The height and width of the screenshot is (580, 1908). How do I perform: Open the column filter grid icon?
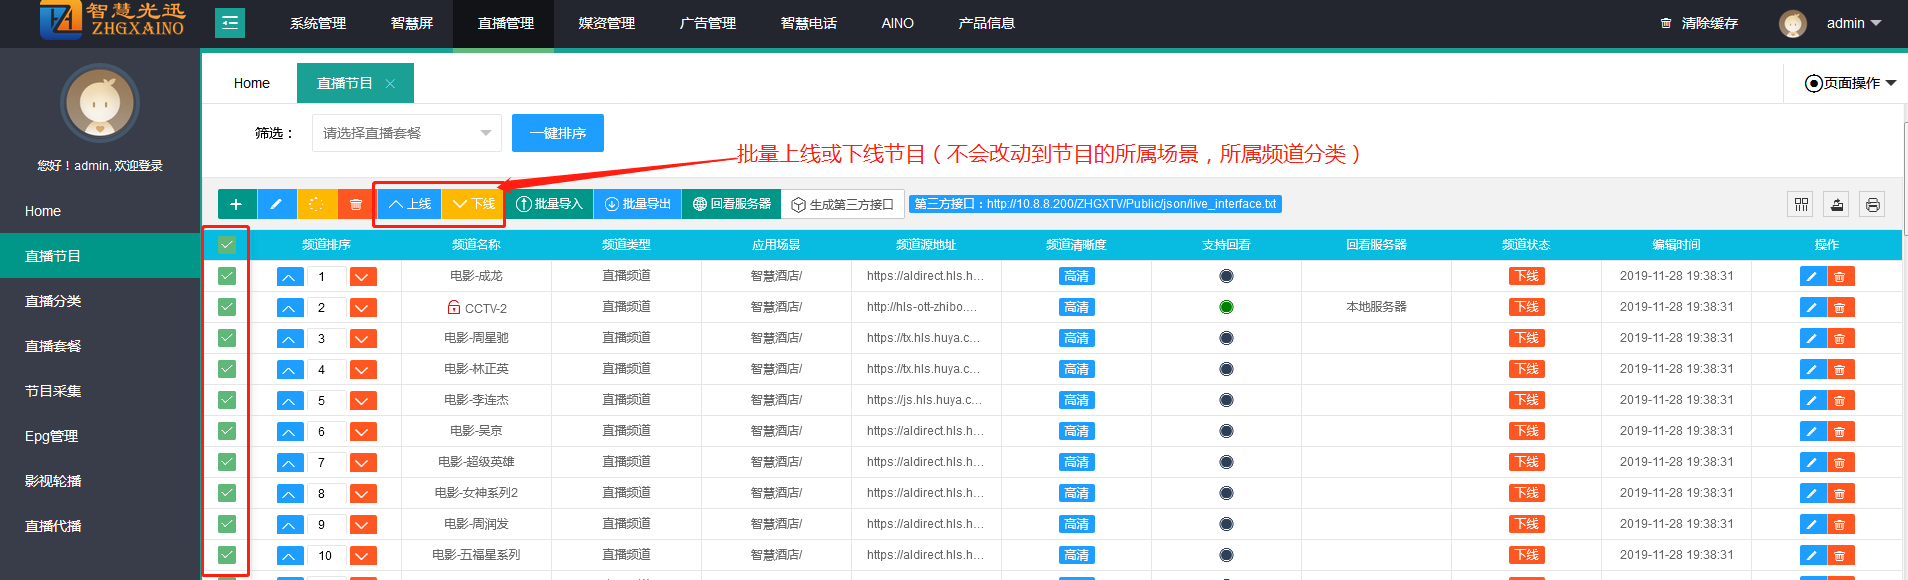[1801, 205]
